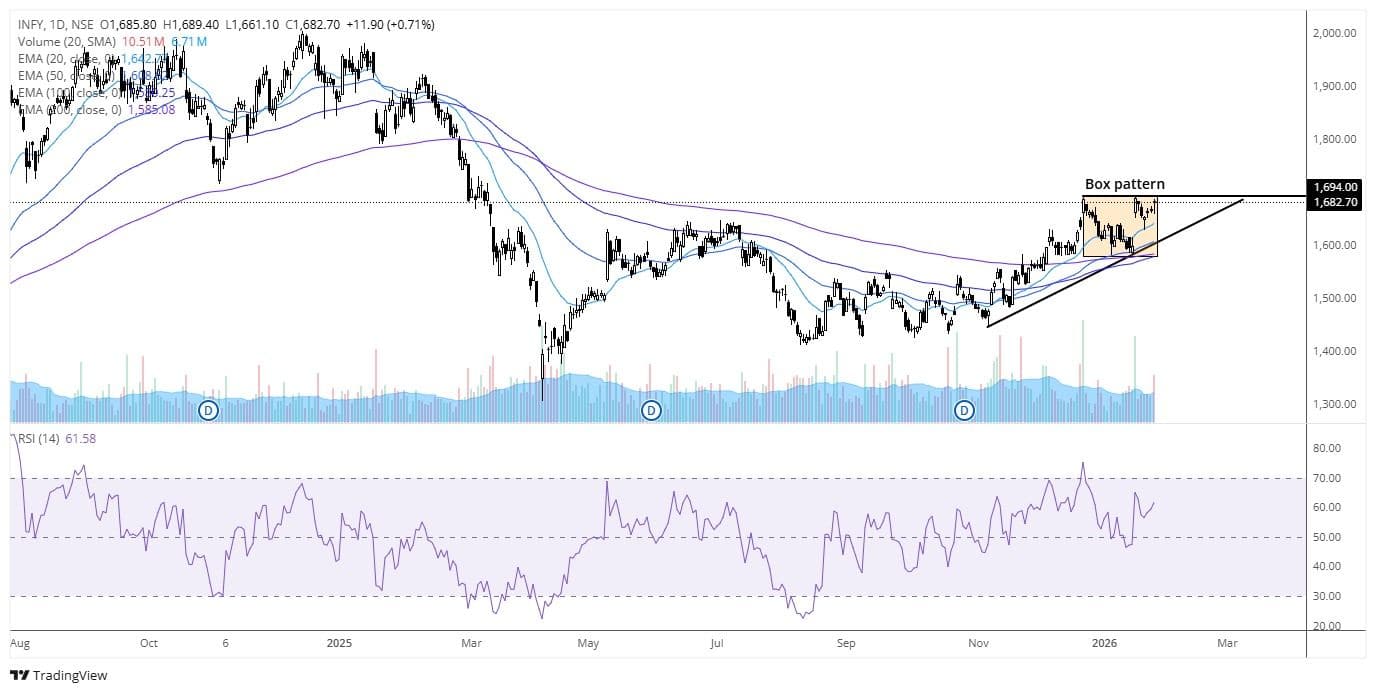Click the Mar label following 2026
1376x693 pixels.
(x=1228, y=644)
